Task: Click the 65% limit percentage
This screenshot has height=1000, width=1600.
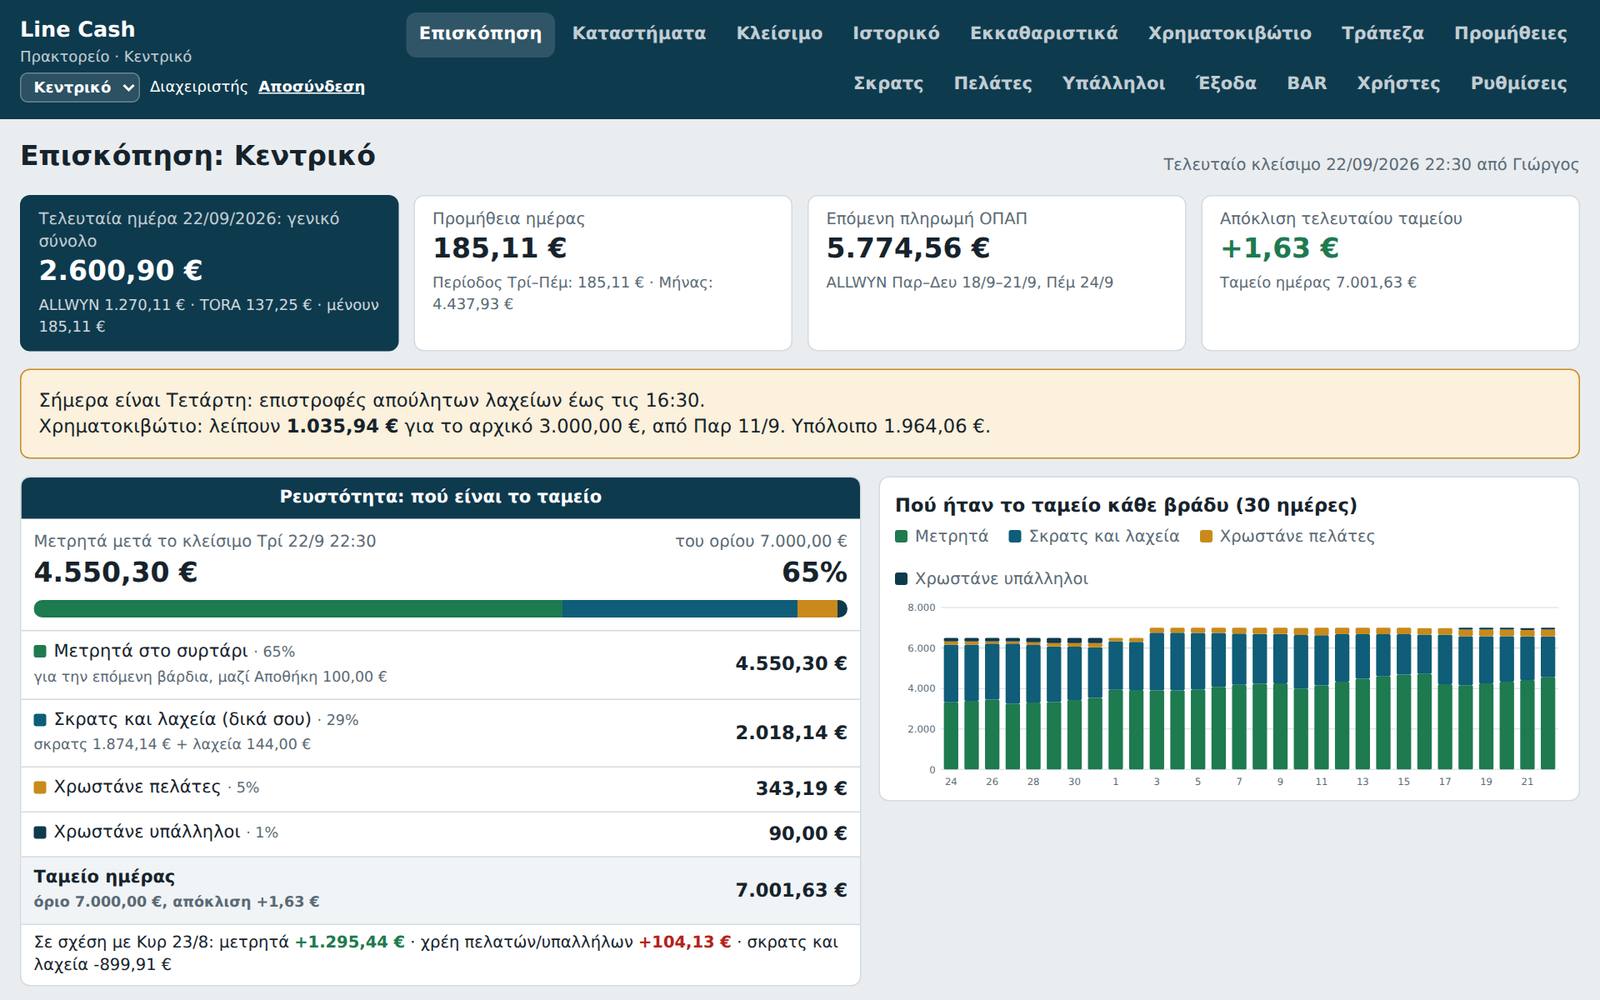Action: point(814,572)
